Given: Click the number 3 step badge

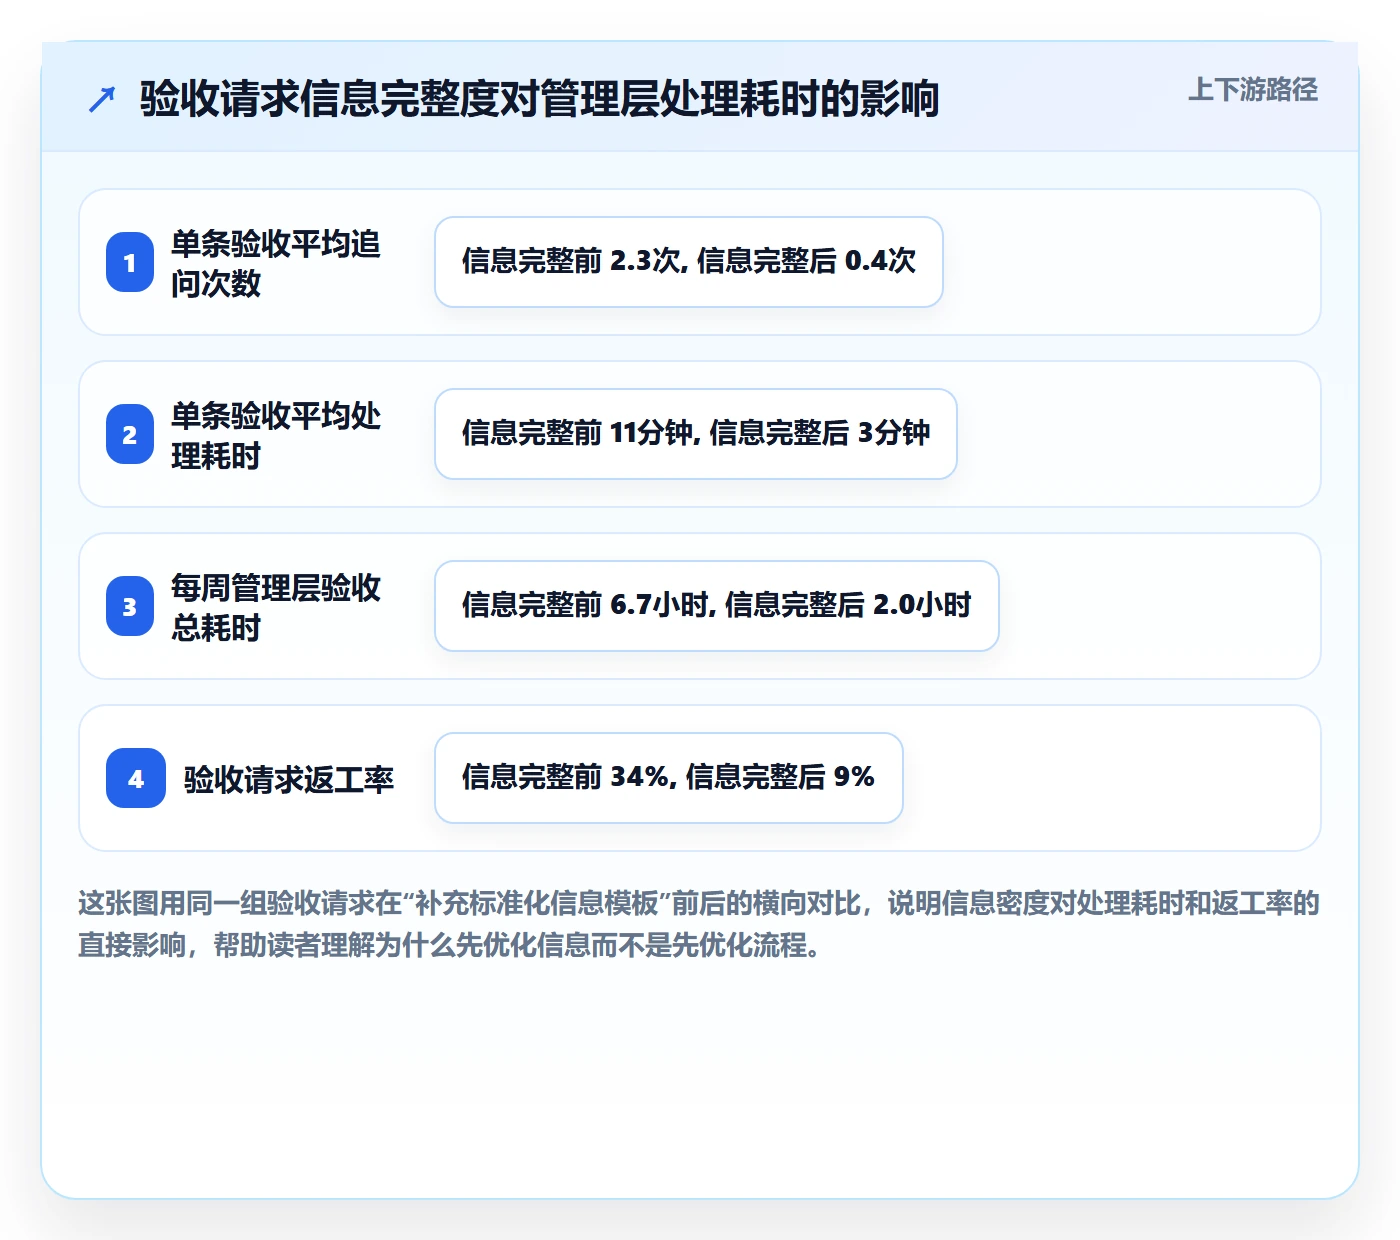Looking at the screenshot, I should (130, 606).
